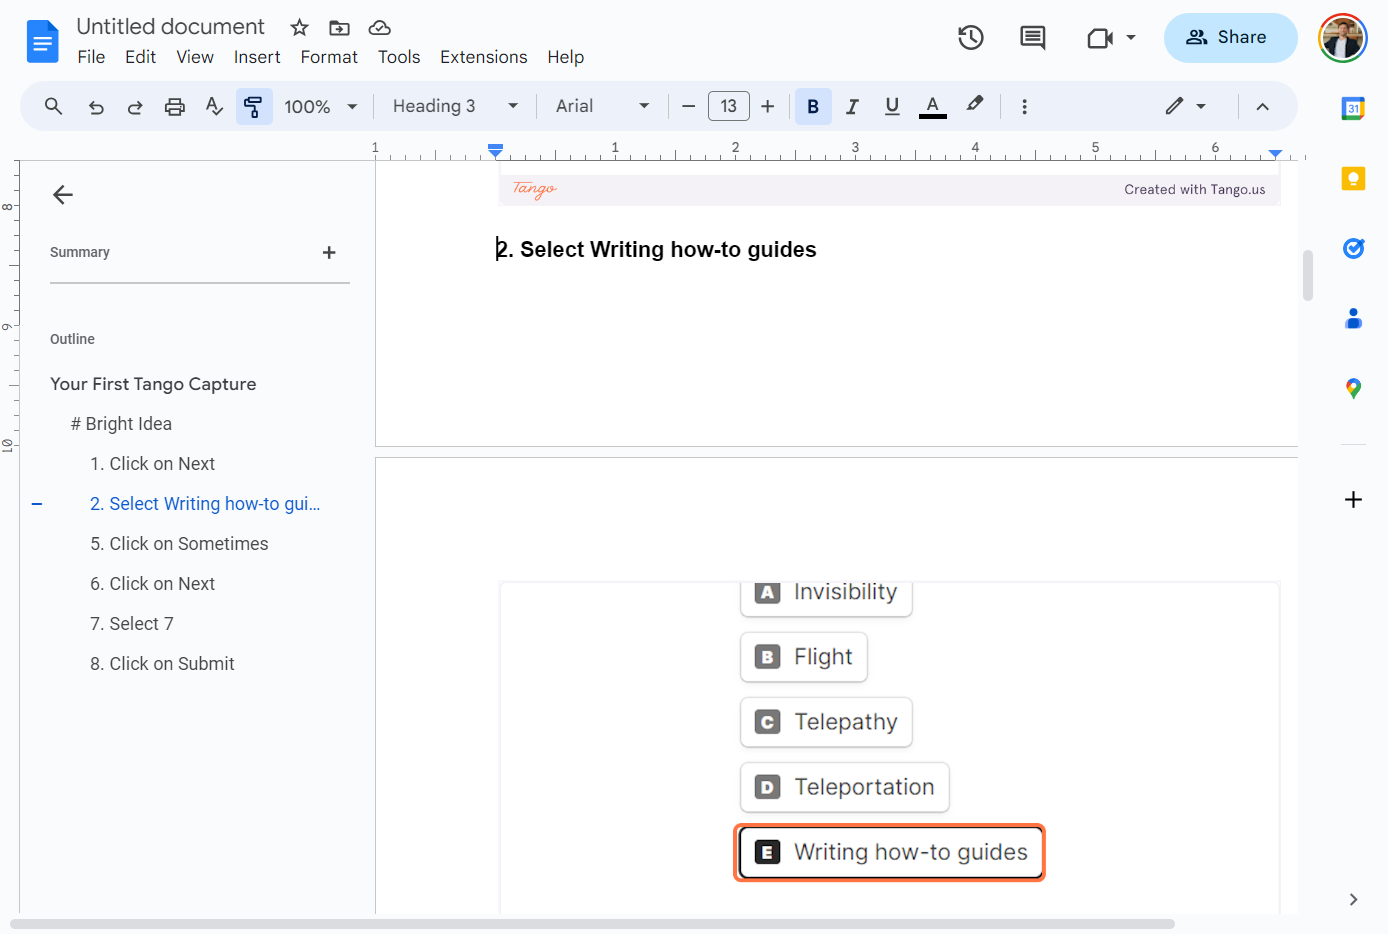The image size is (1388, 934).
Task: Open the comments history icon
Action: (1032, 38)
